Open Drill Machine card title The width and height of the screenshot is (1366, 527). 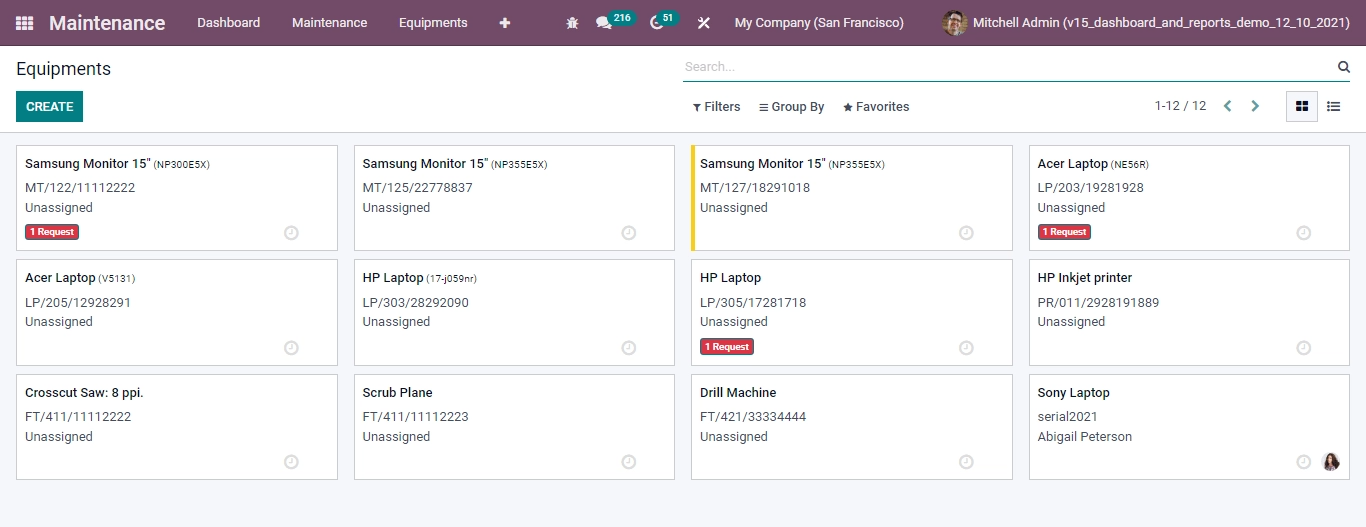(738, 393)
